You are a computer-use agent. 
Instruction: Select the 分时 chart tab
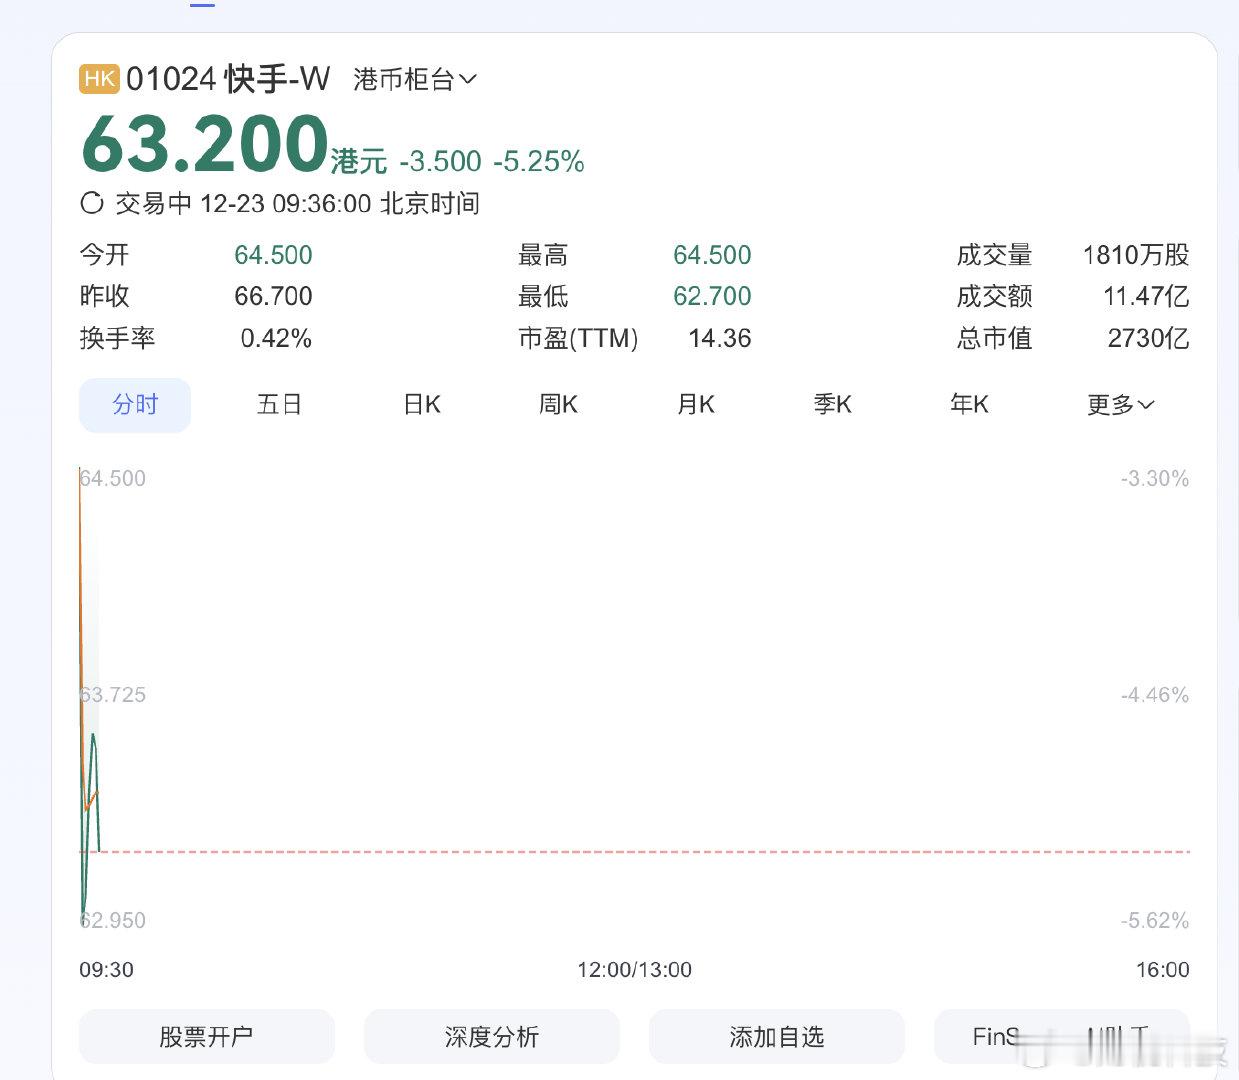(x=135, y=405)
